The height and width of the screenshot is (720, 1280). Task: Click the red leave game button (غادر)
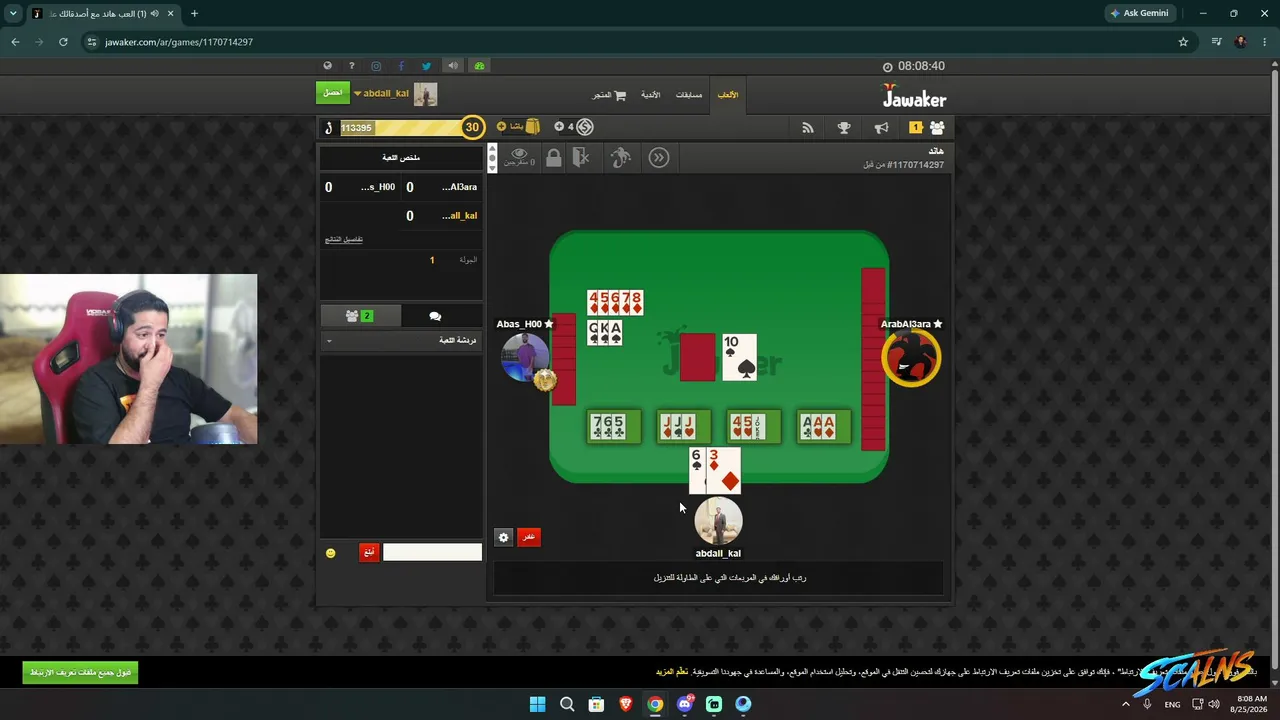click(x=528, y=537)
